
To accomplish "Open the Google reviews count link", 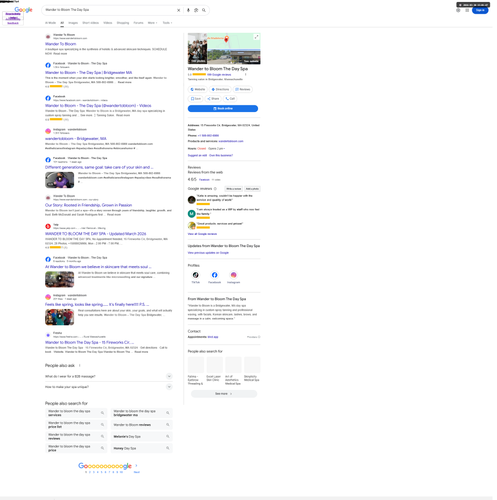I will pos(219,75).
